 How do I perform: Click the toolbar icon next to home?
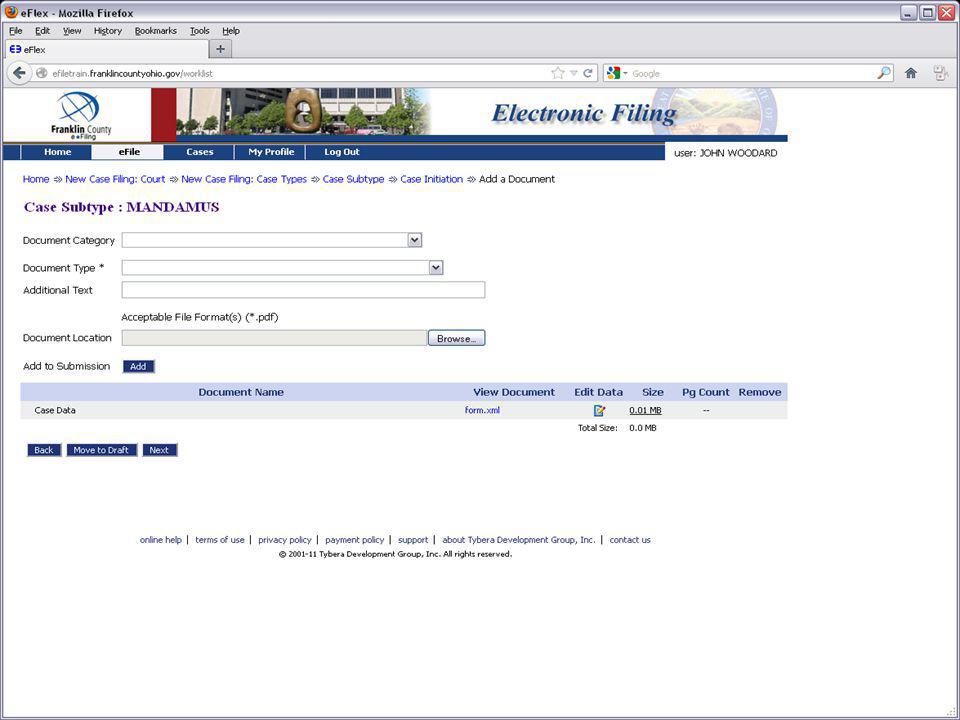pyautogui.click(x=941, y=73)
